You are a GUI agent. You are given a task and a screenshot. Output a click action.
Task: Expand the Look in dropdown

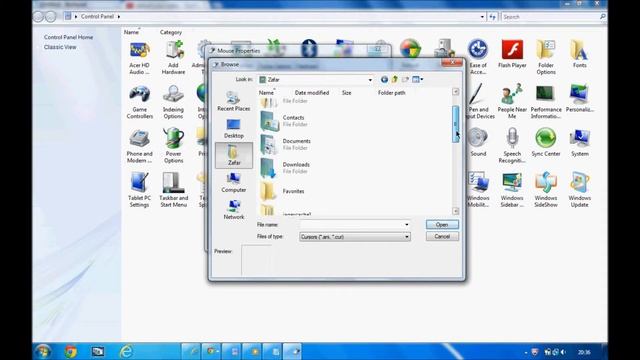(x=370, y=80)
